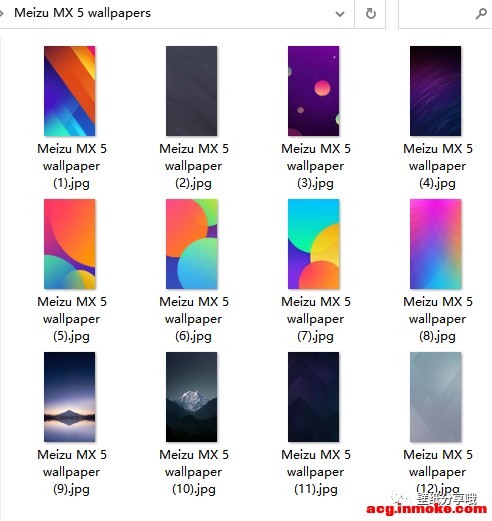Select the dark gray wallpaper (2).jpg thumbnail
This screenshot has width=492, height=521.
point(191,91)
